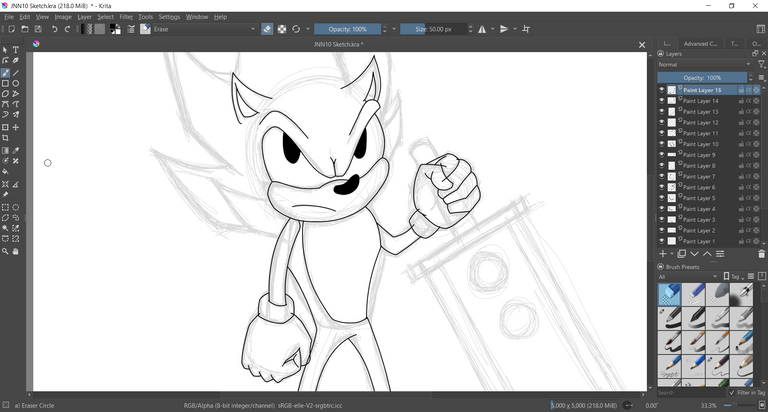Toggle Preserve Alpha checkerboard button

[x=282, y=29]
